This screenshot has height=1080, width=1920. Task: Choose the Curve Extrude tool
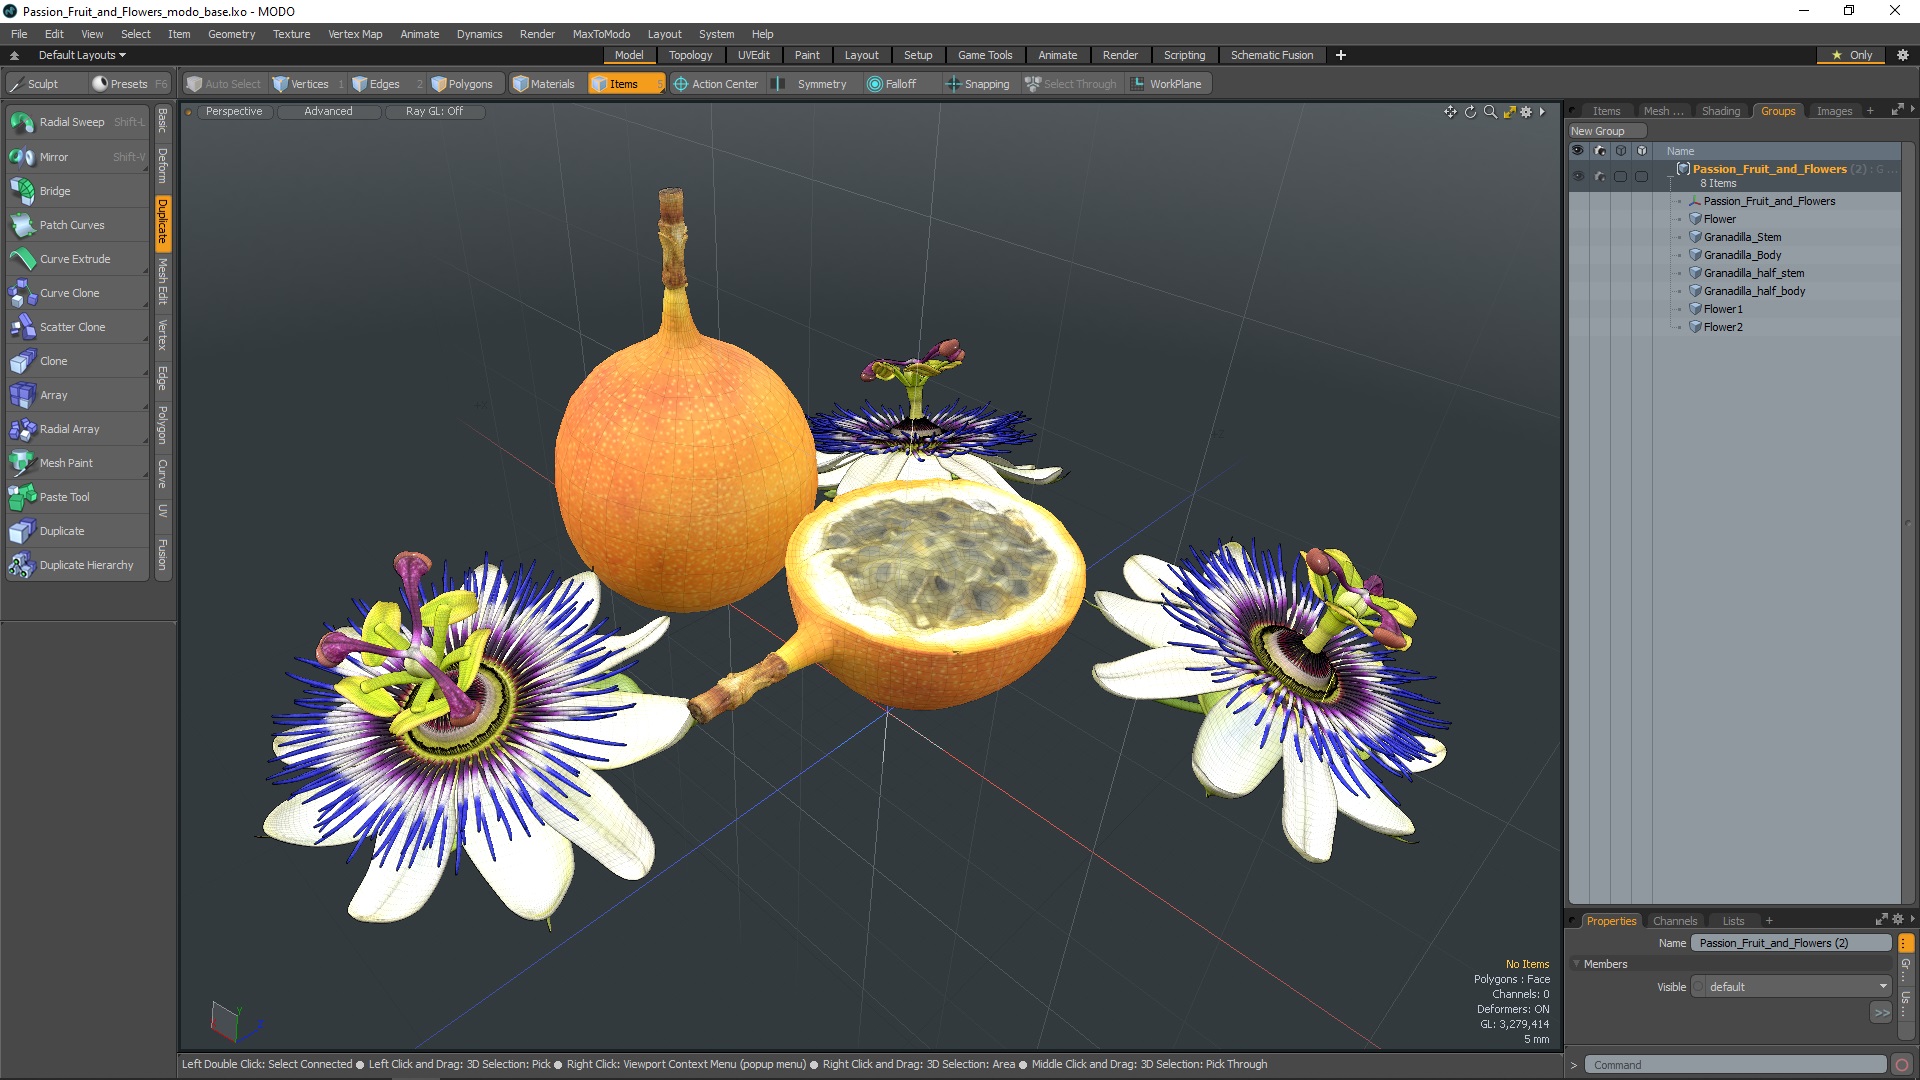pos(75,259)
